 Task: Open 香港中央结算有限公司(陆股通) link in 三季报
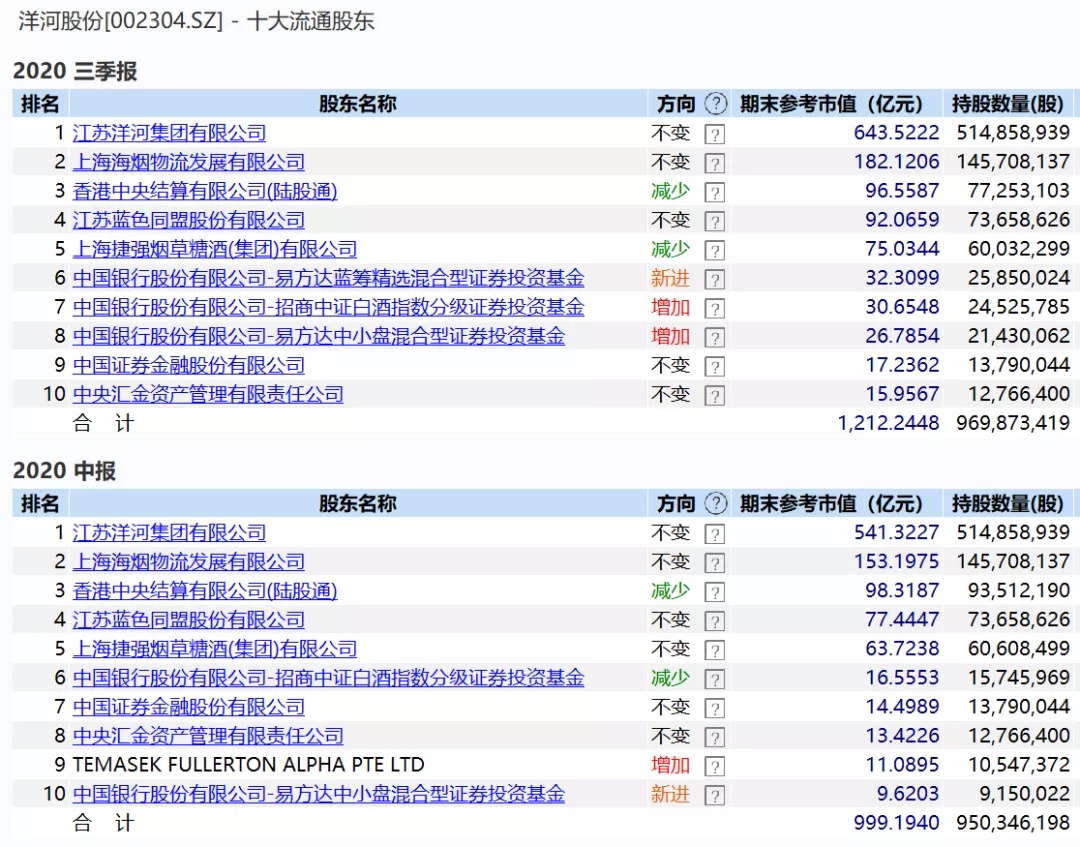click(x=205, y=190)
